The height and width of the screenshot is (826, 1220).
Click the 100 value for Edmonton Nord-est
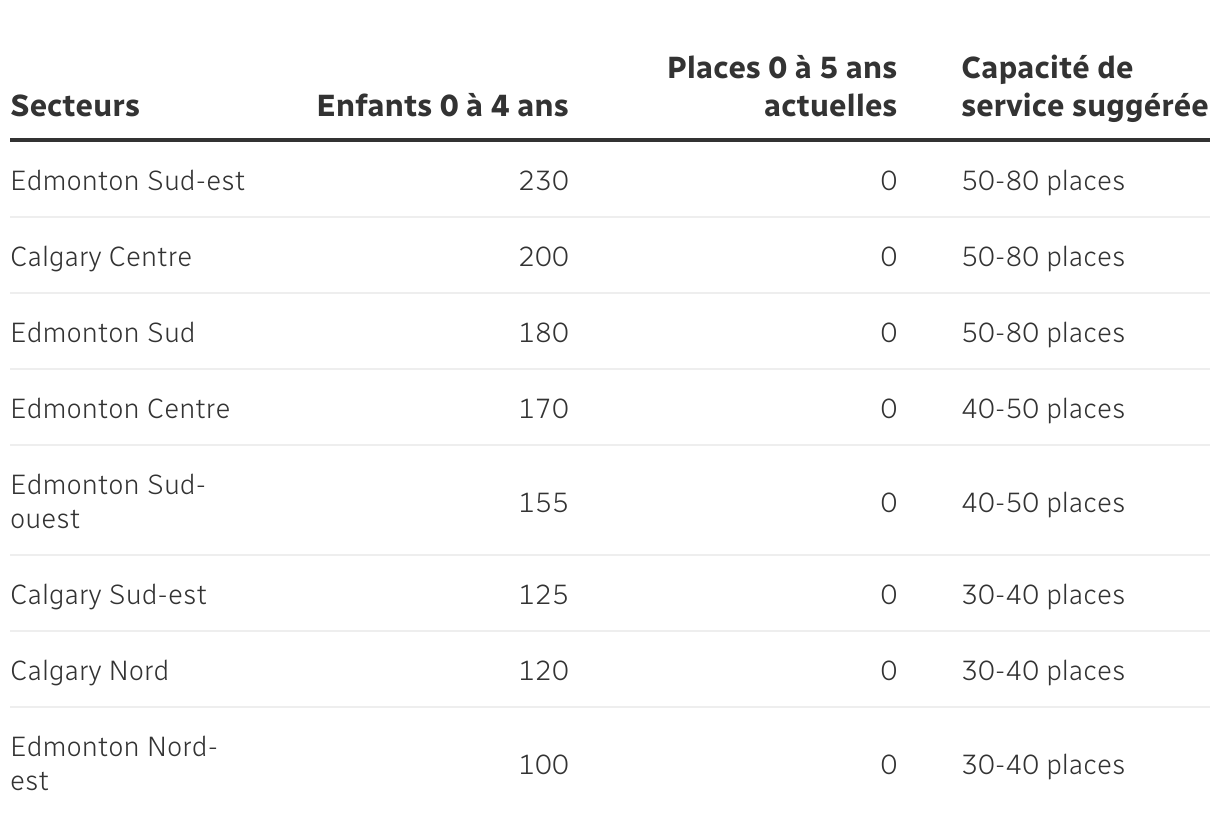point(543,765)
